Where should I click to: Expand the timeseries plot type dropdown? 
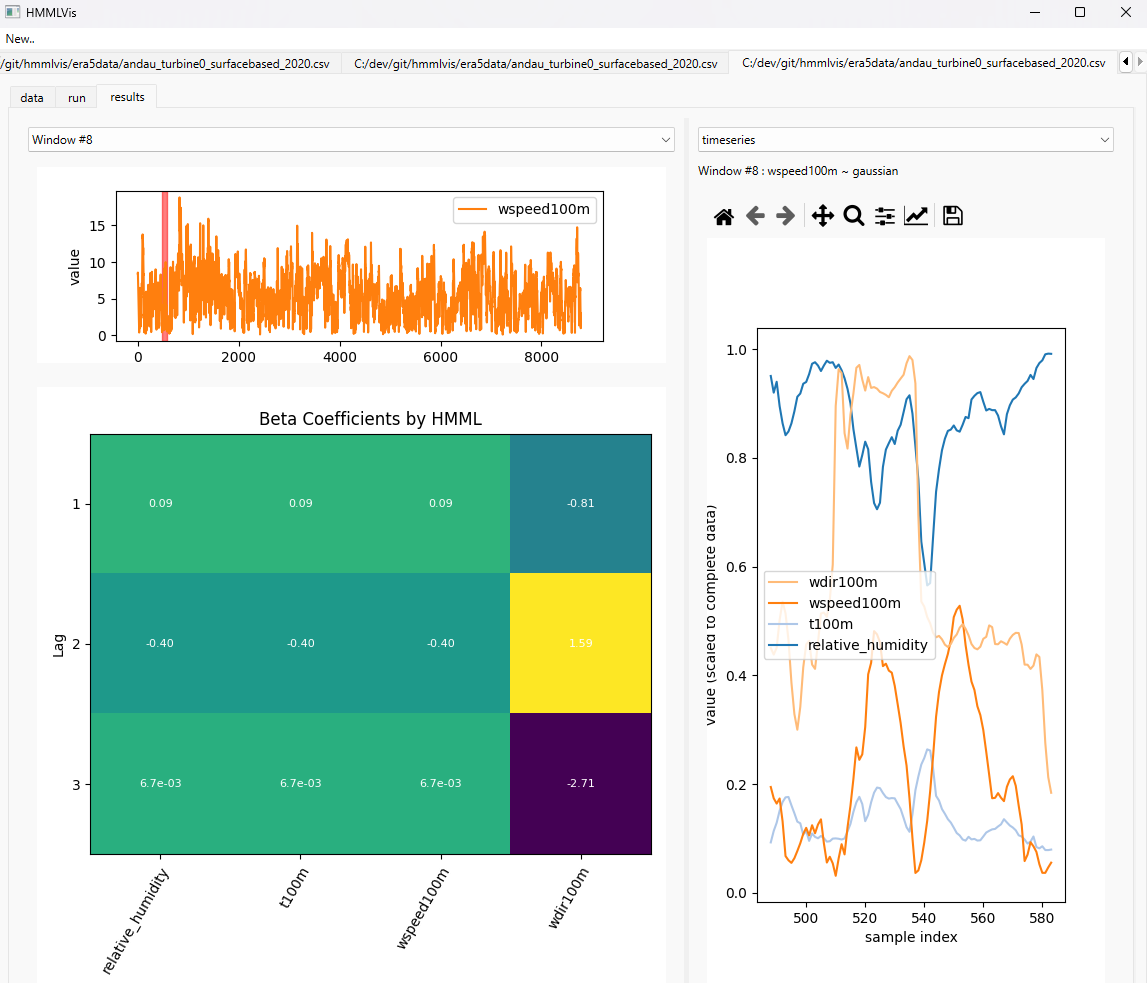pos(905,140)
